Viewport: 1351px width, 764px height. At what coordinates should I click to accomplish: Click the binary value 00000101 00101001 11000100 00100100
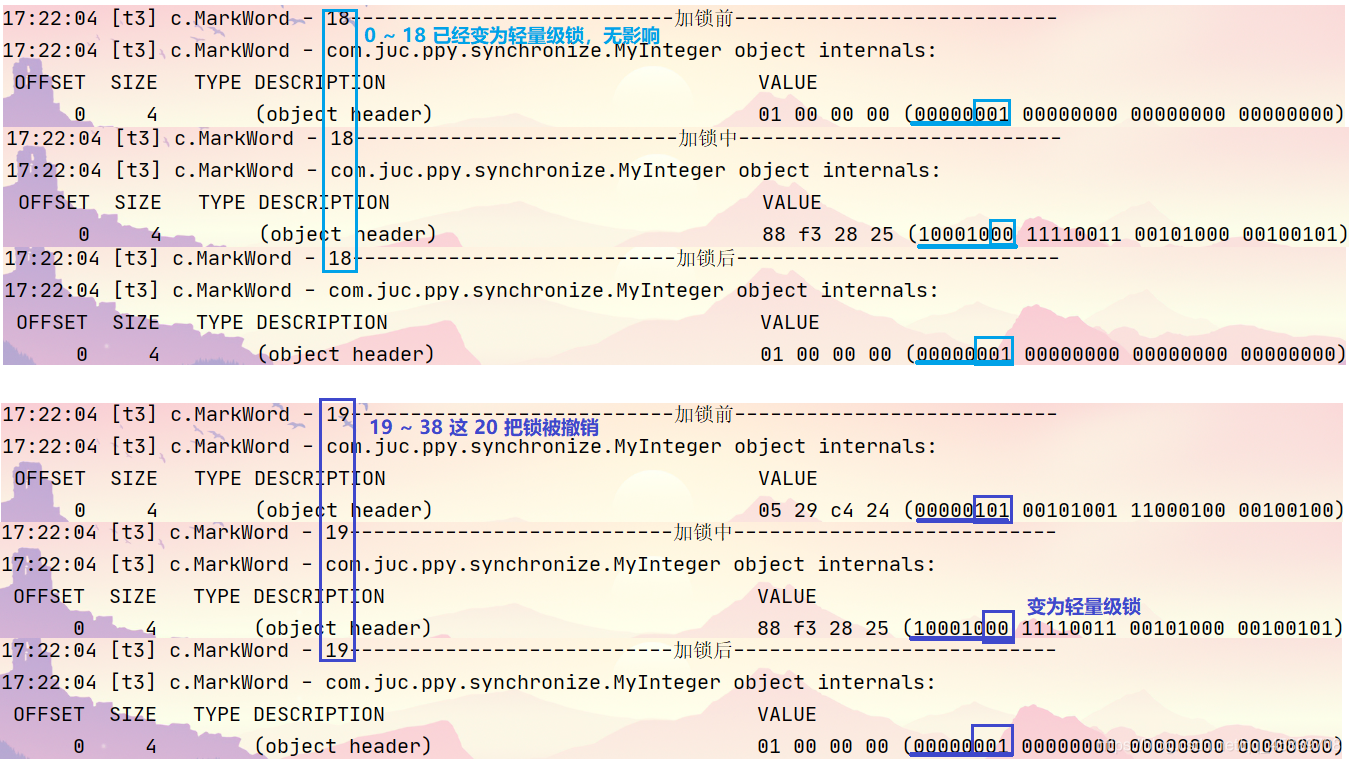(1123, 510)
